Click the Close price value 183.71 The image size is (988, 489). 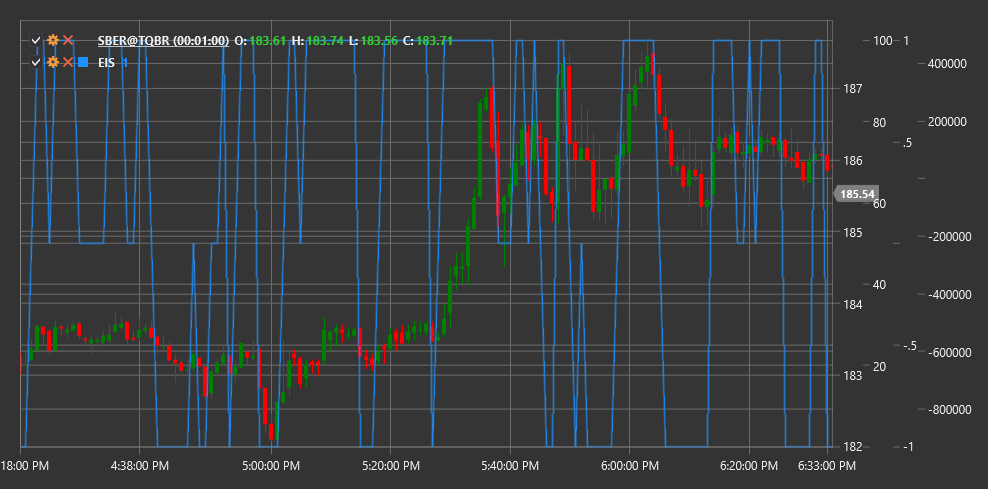[434, 40]
